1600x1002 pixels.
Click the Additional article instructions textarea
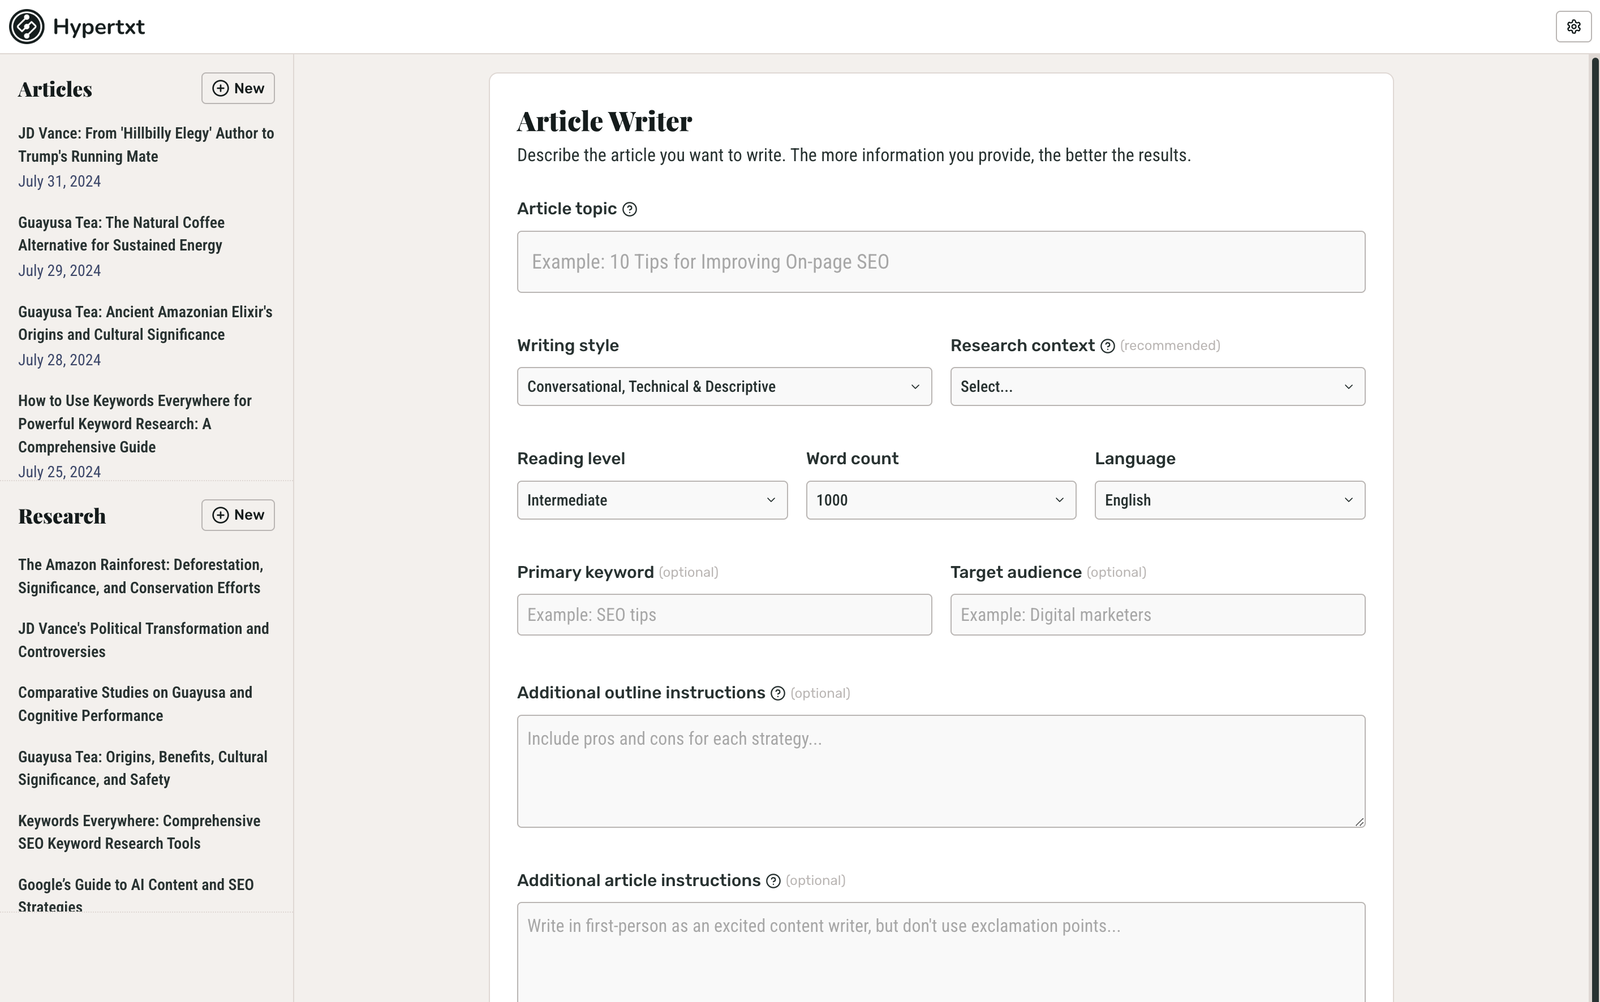(941, 952)
